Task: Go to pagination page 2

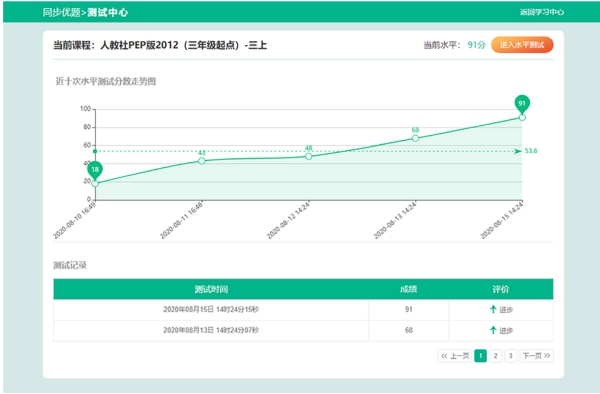Action: 495,356
